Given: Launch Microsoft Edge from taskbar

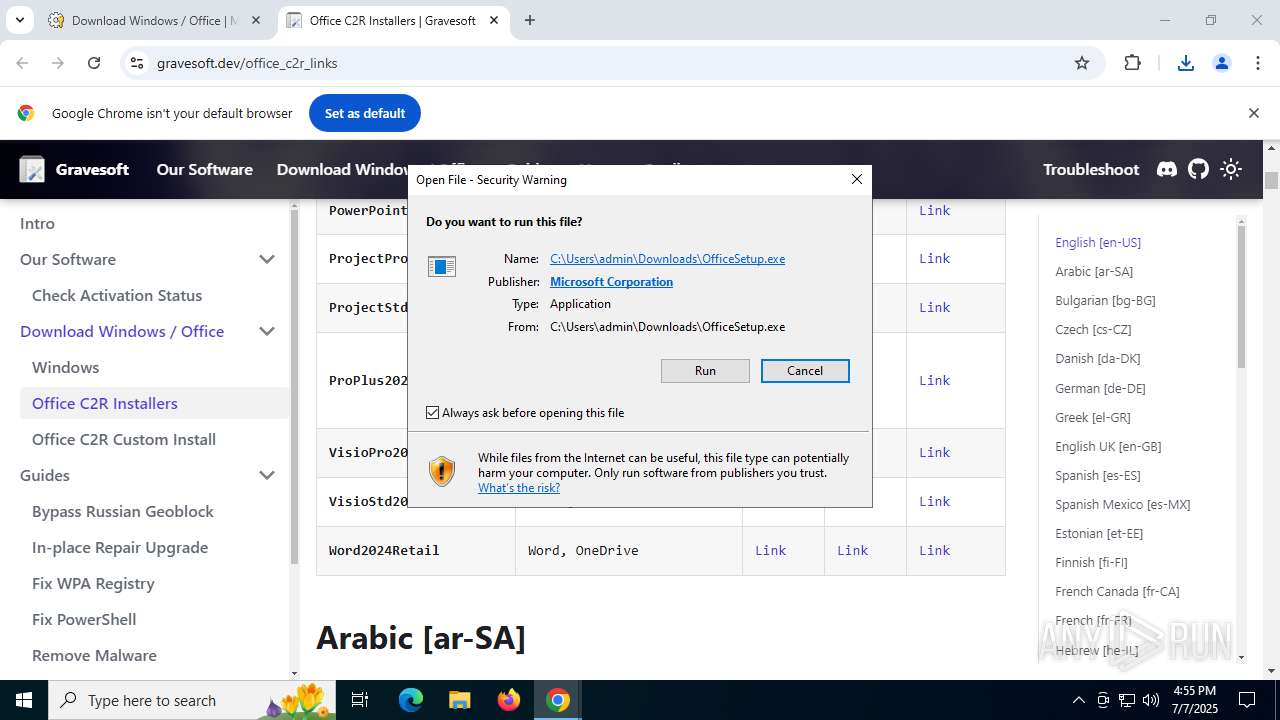Looking at the screenshot, I should pyautogui.click(x=411, y=700).
